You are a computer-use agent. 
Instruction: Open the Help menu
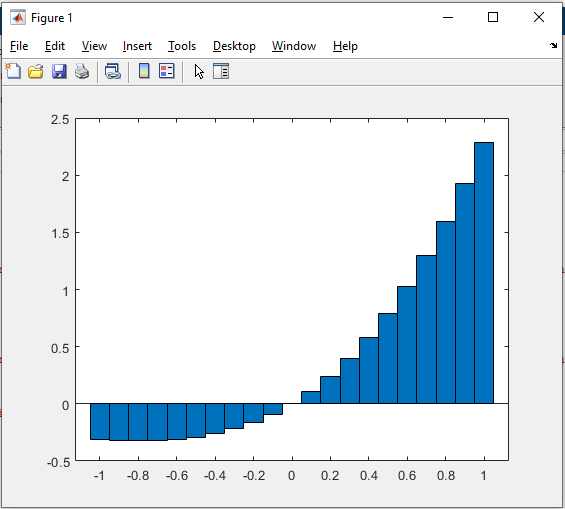345,46
